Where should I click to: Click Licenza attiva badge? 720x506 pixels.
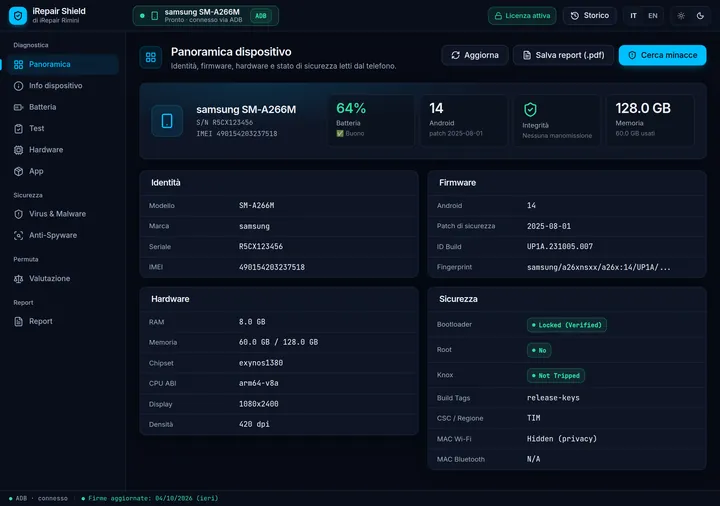522,16
